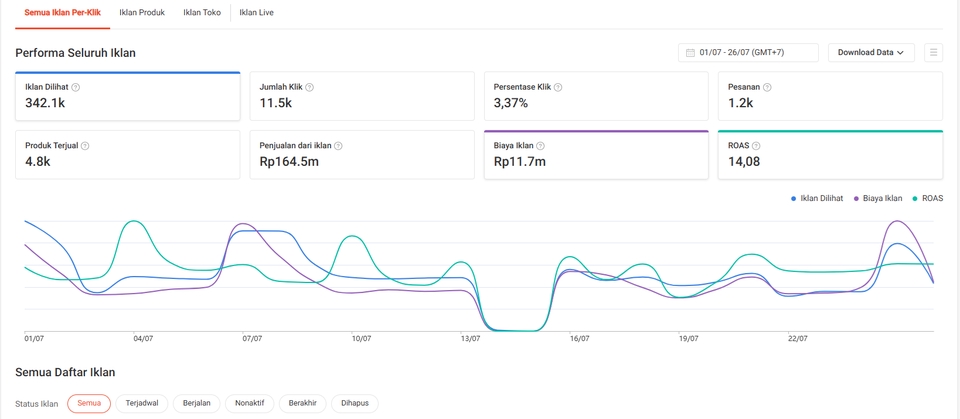Switch to the Iklan Live tab
This screenshot has height=419, width=960.
click(x=256, y=13)
